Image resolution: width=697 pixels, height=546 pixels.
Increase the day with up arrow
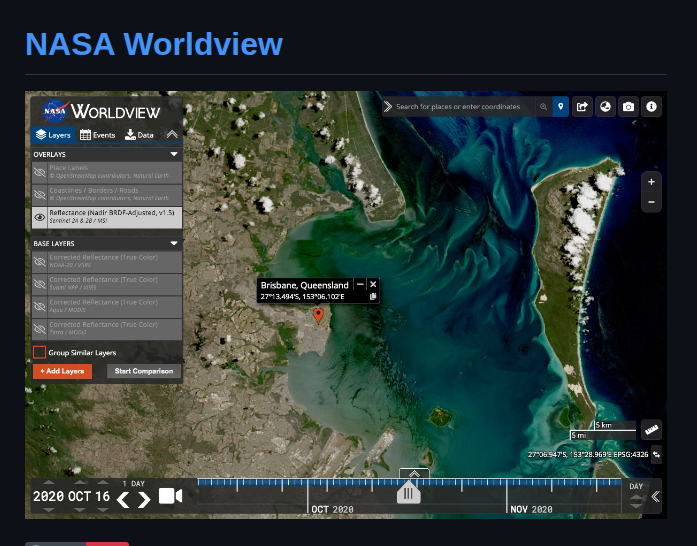point(103,482)
